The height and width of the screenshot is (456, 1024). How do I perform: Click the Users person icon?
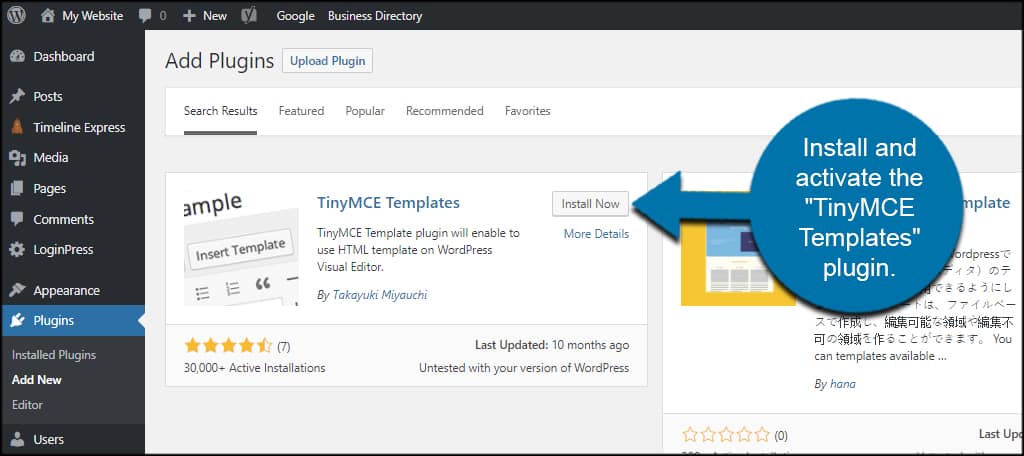18,439
